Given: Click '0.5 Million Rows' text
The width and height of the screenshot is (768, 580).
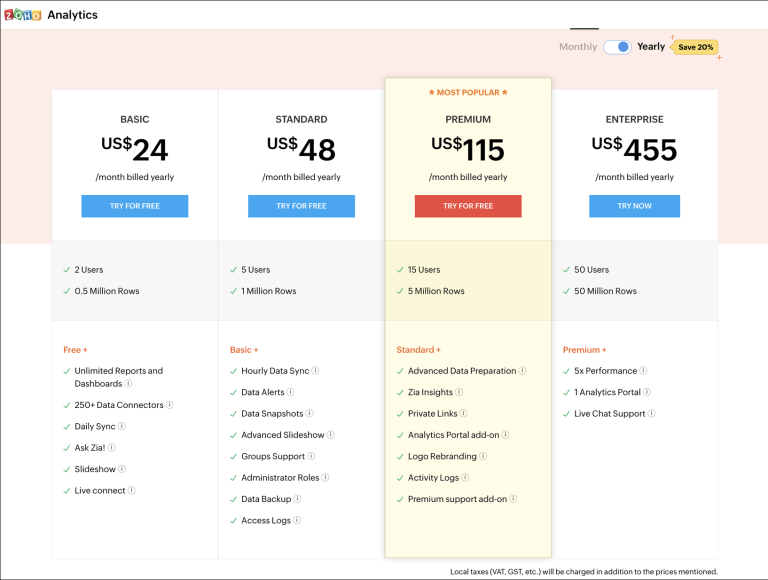Looking at the screenshot, I should (x=107, y=291).
